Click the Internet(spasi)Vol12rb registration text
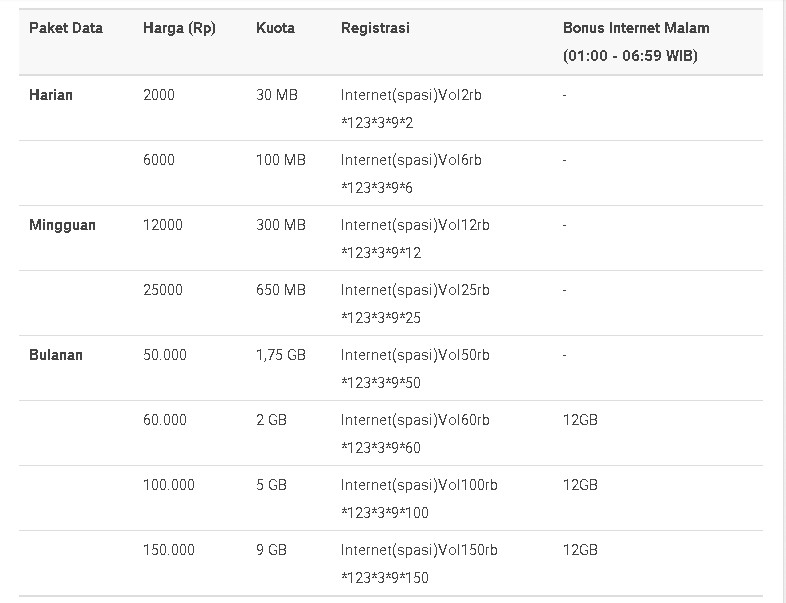The width and height of the screenshot is (786, 603). tap(415, 225)
